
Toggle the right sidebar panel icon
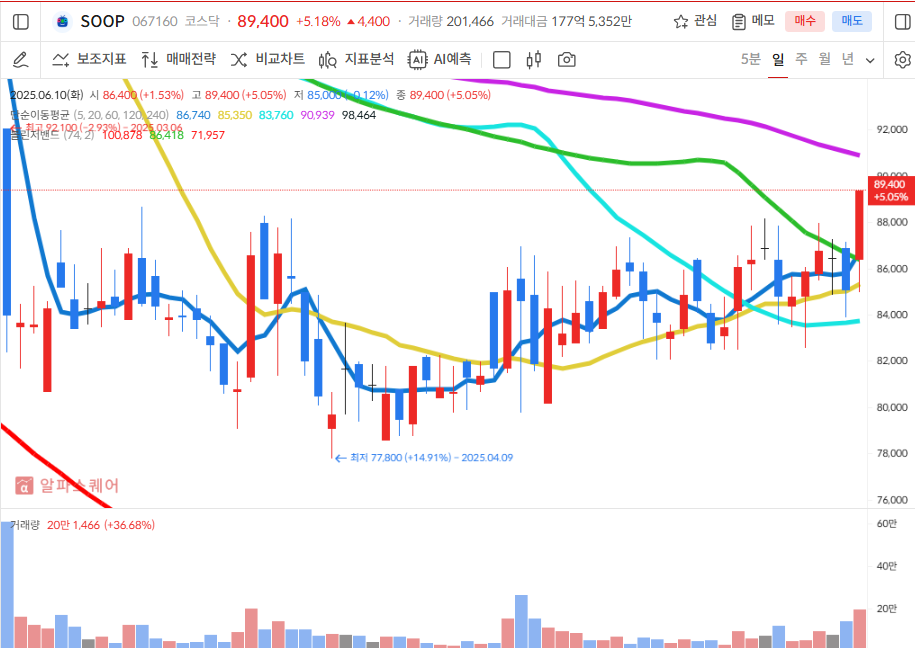(902, 22)
